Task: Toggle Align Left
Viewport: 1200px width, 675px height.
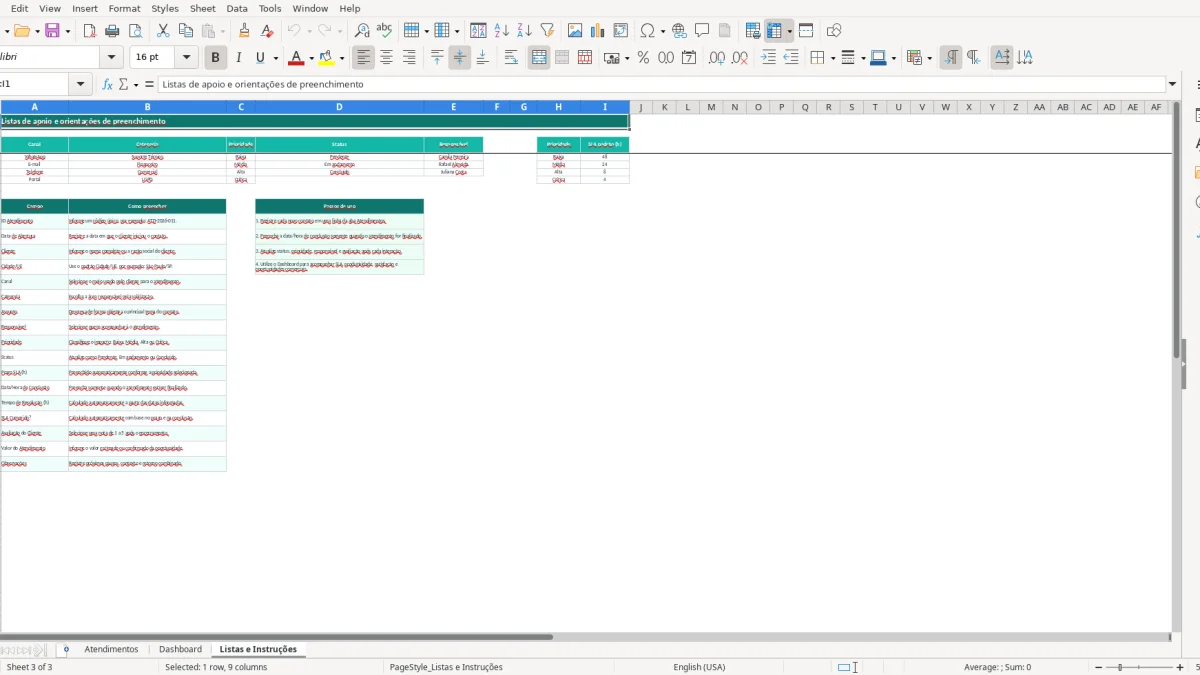Action: (x=364, y=58)
